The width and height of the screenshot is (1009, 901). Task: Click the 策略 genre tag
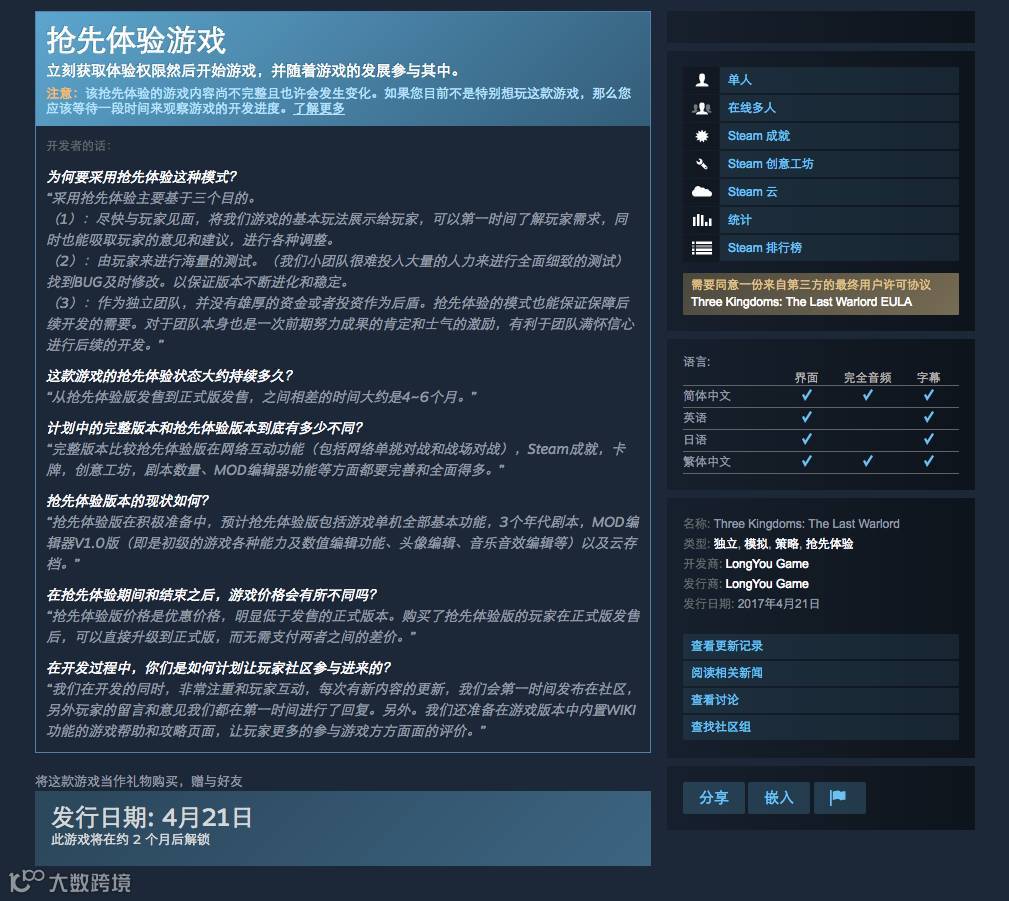(x=787, y=544)
